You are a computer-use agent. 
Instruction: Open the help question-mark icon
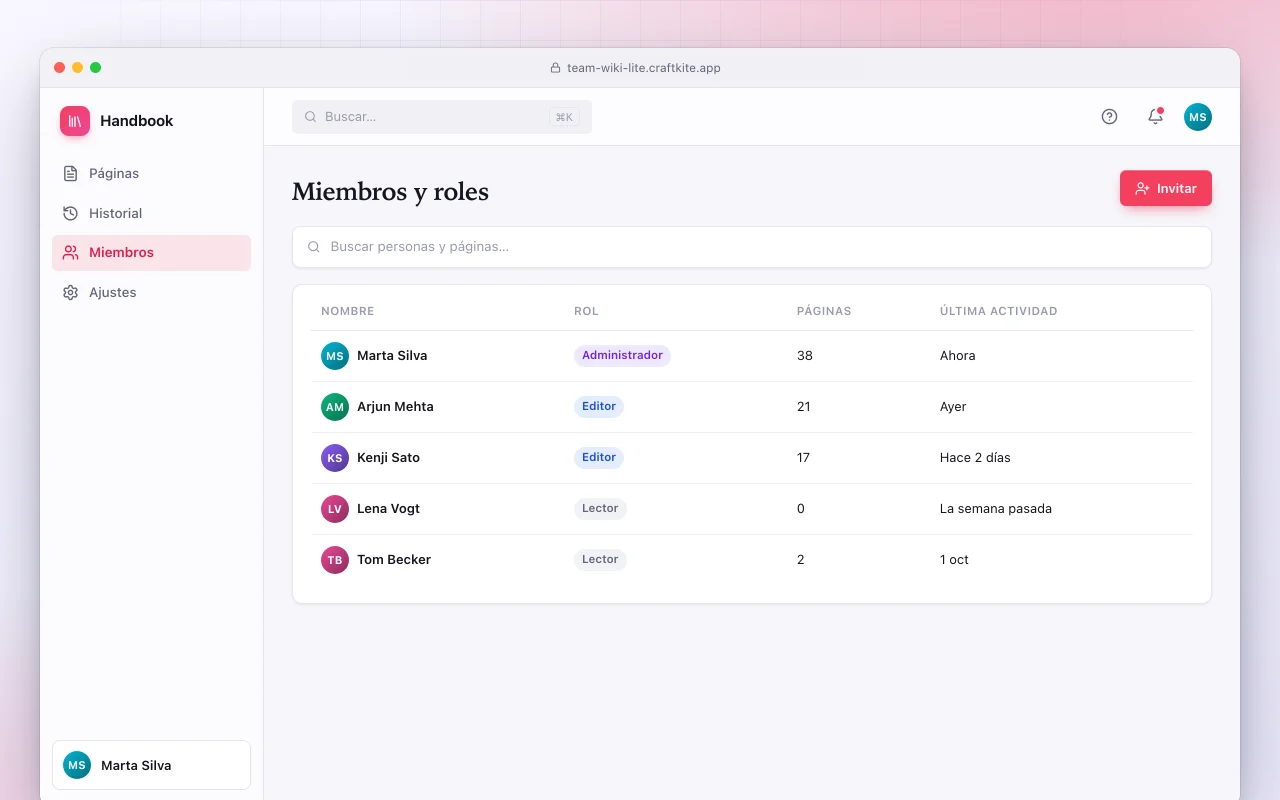tap(1109, 116)
